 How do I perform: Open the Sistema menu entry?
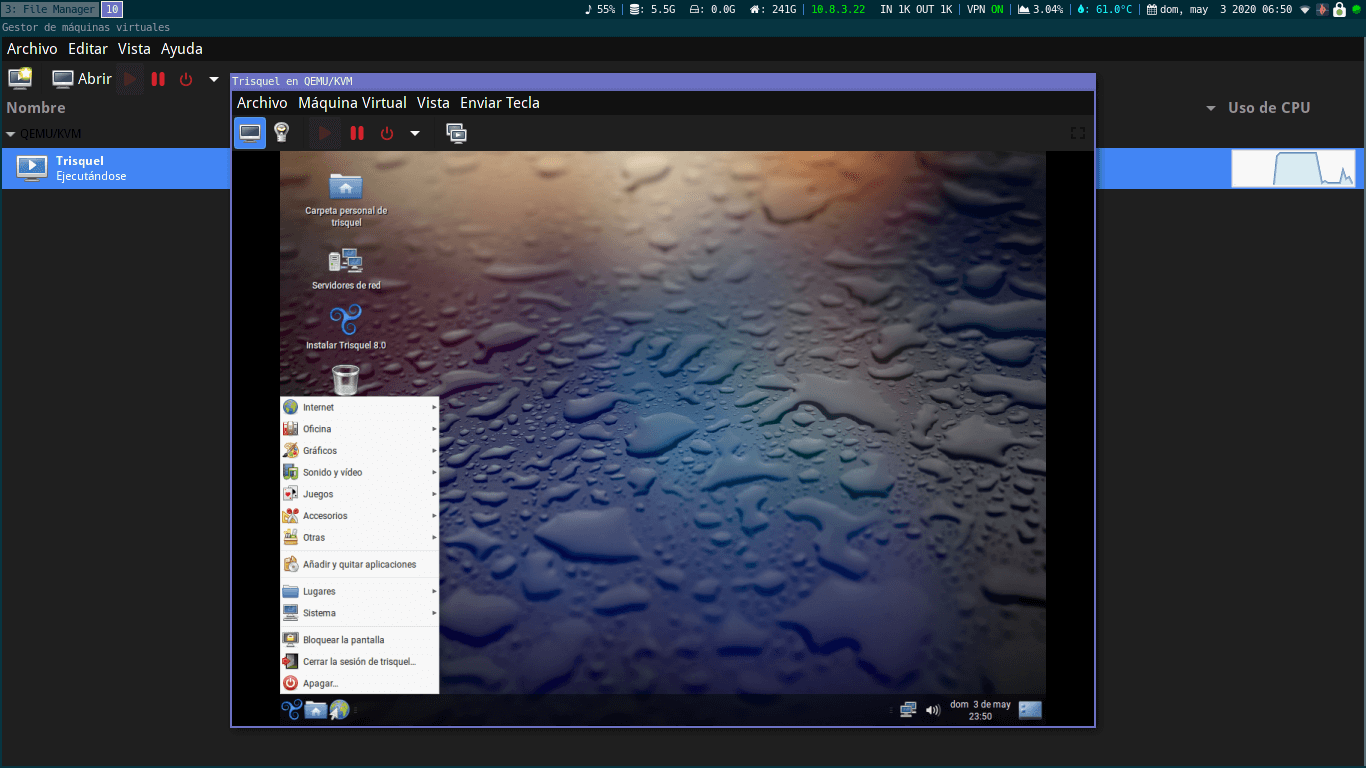(x=360, y=613)
